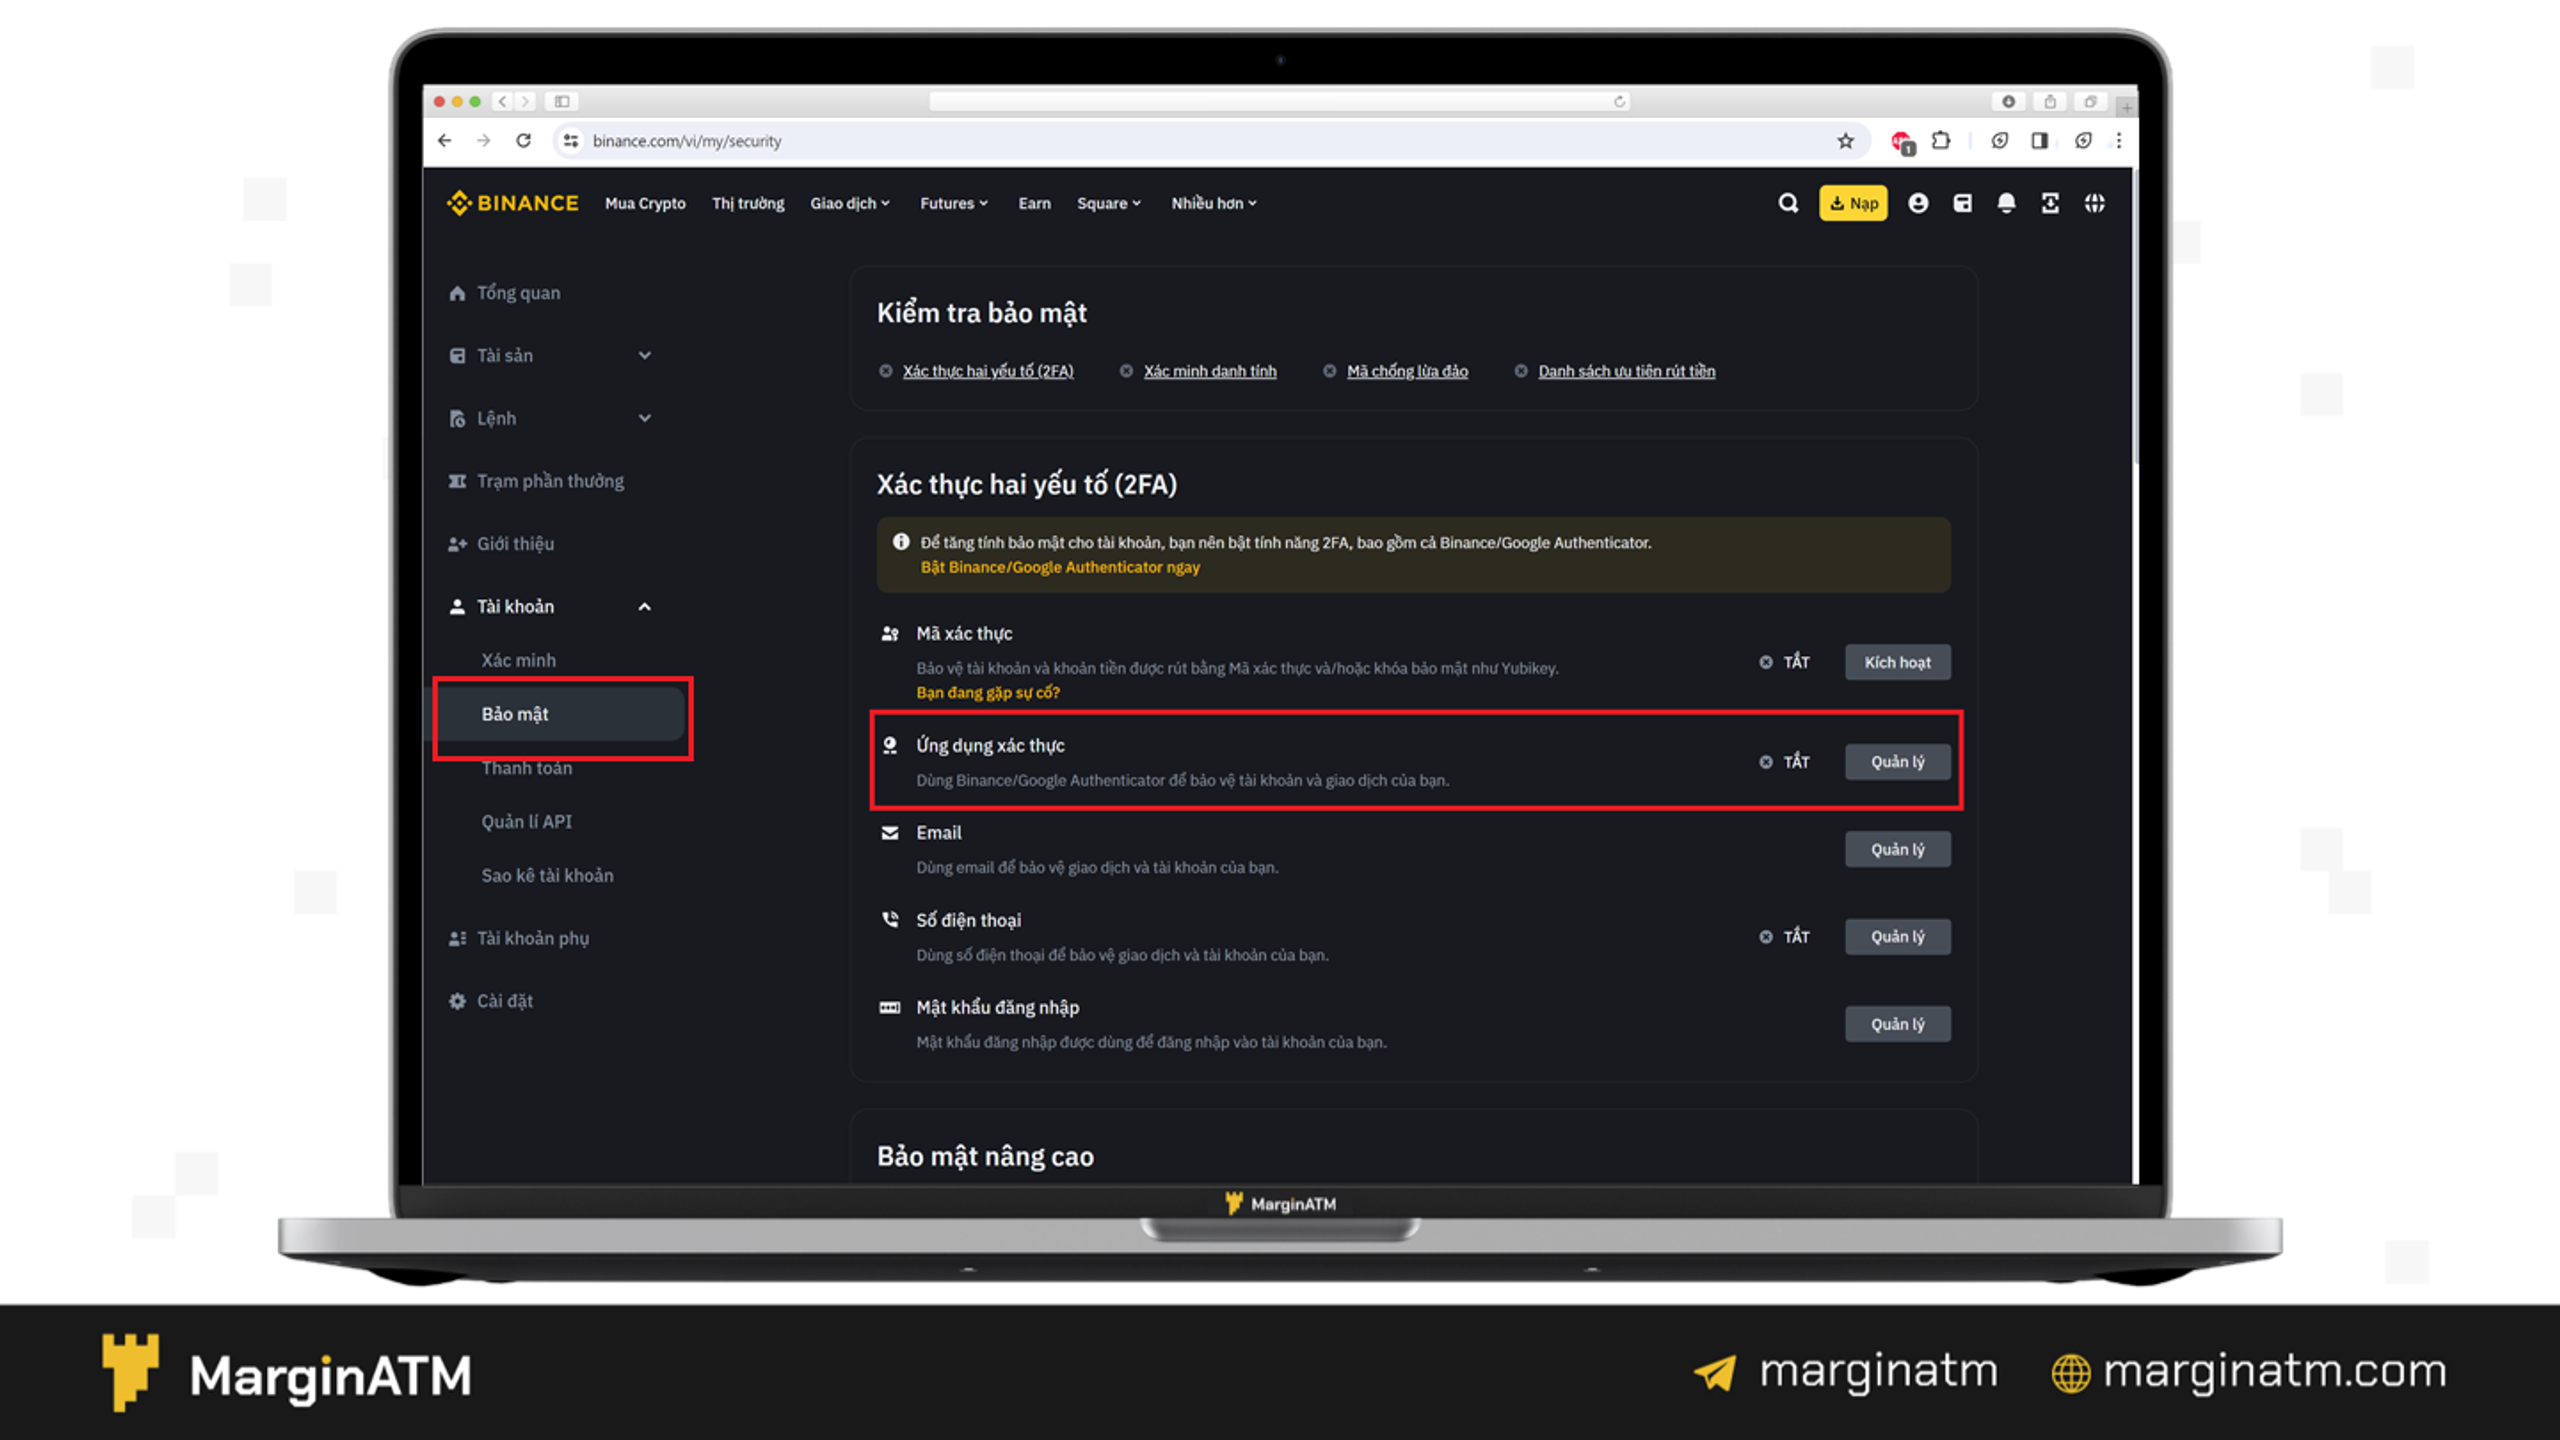Viewport: 2560px width, 1440px height.
Task: Expand Tài sản sidebar section
Action: point(551,355)
